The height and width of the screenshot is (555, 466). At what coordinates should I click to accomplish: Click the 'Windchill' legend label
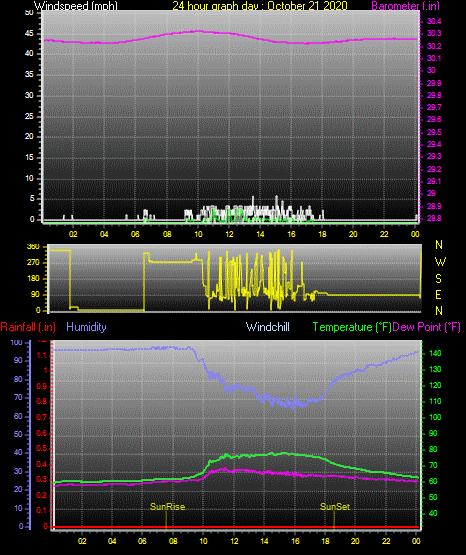click(267, 327)
